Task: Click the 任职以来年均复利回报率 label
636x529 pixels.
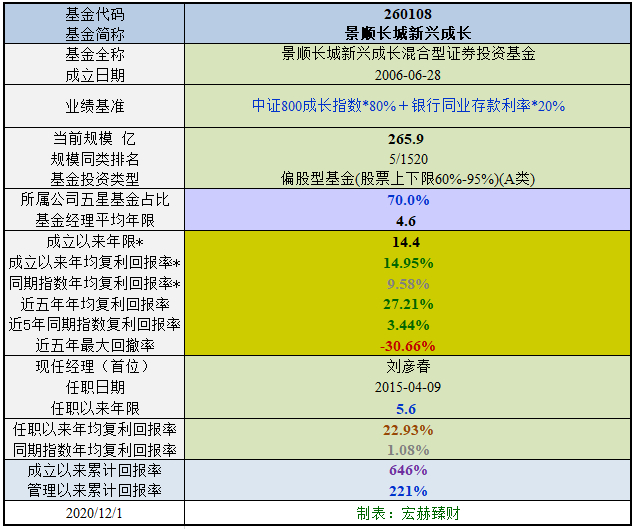Action: coord(95,429)
